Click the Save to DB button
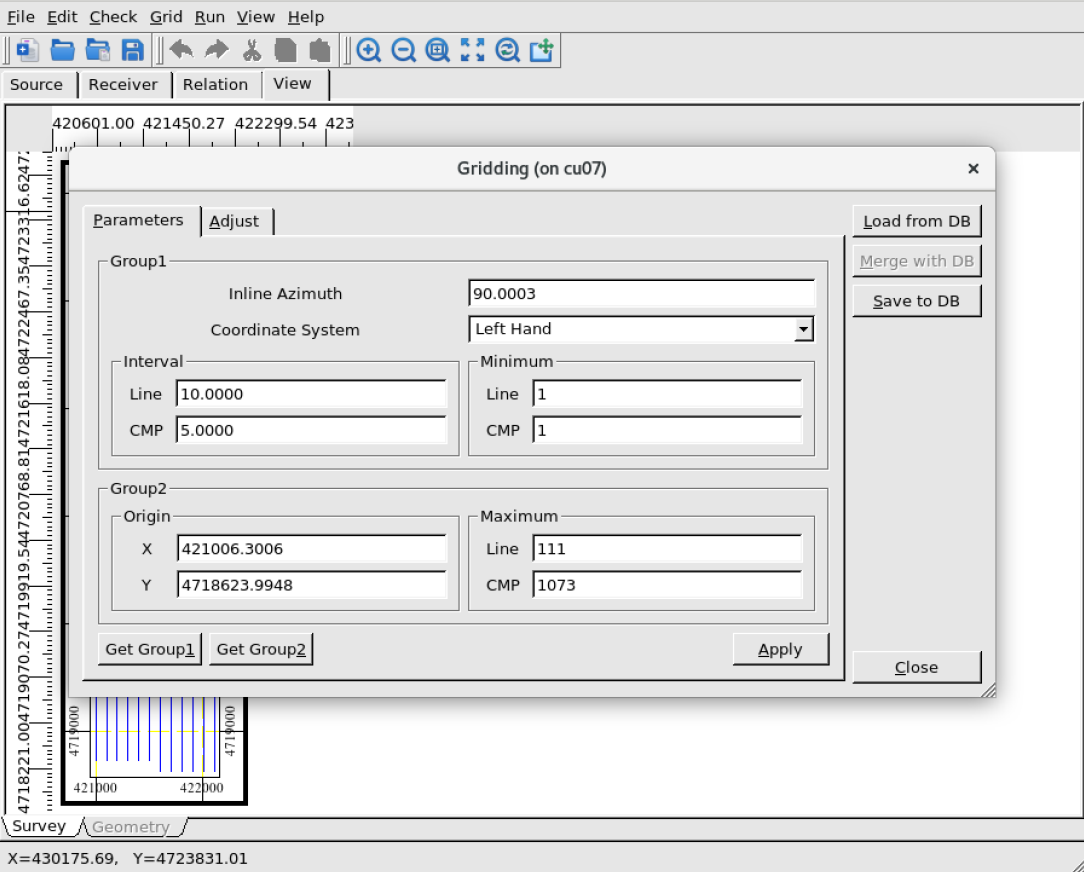This screenshot has width=1084, height=872. (x=916, y=301)
